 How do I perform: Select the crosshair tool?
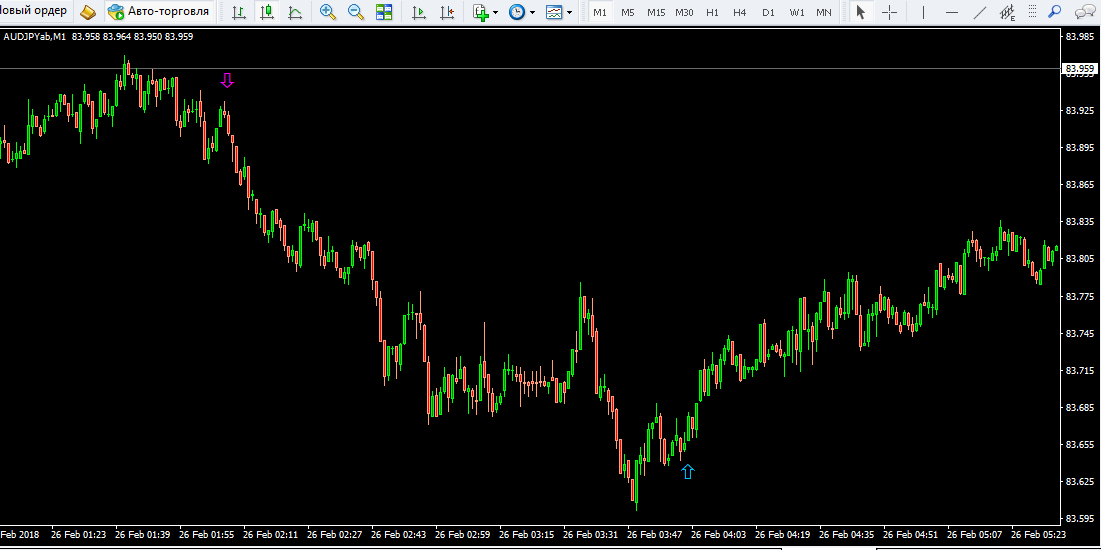click(889, 12)
